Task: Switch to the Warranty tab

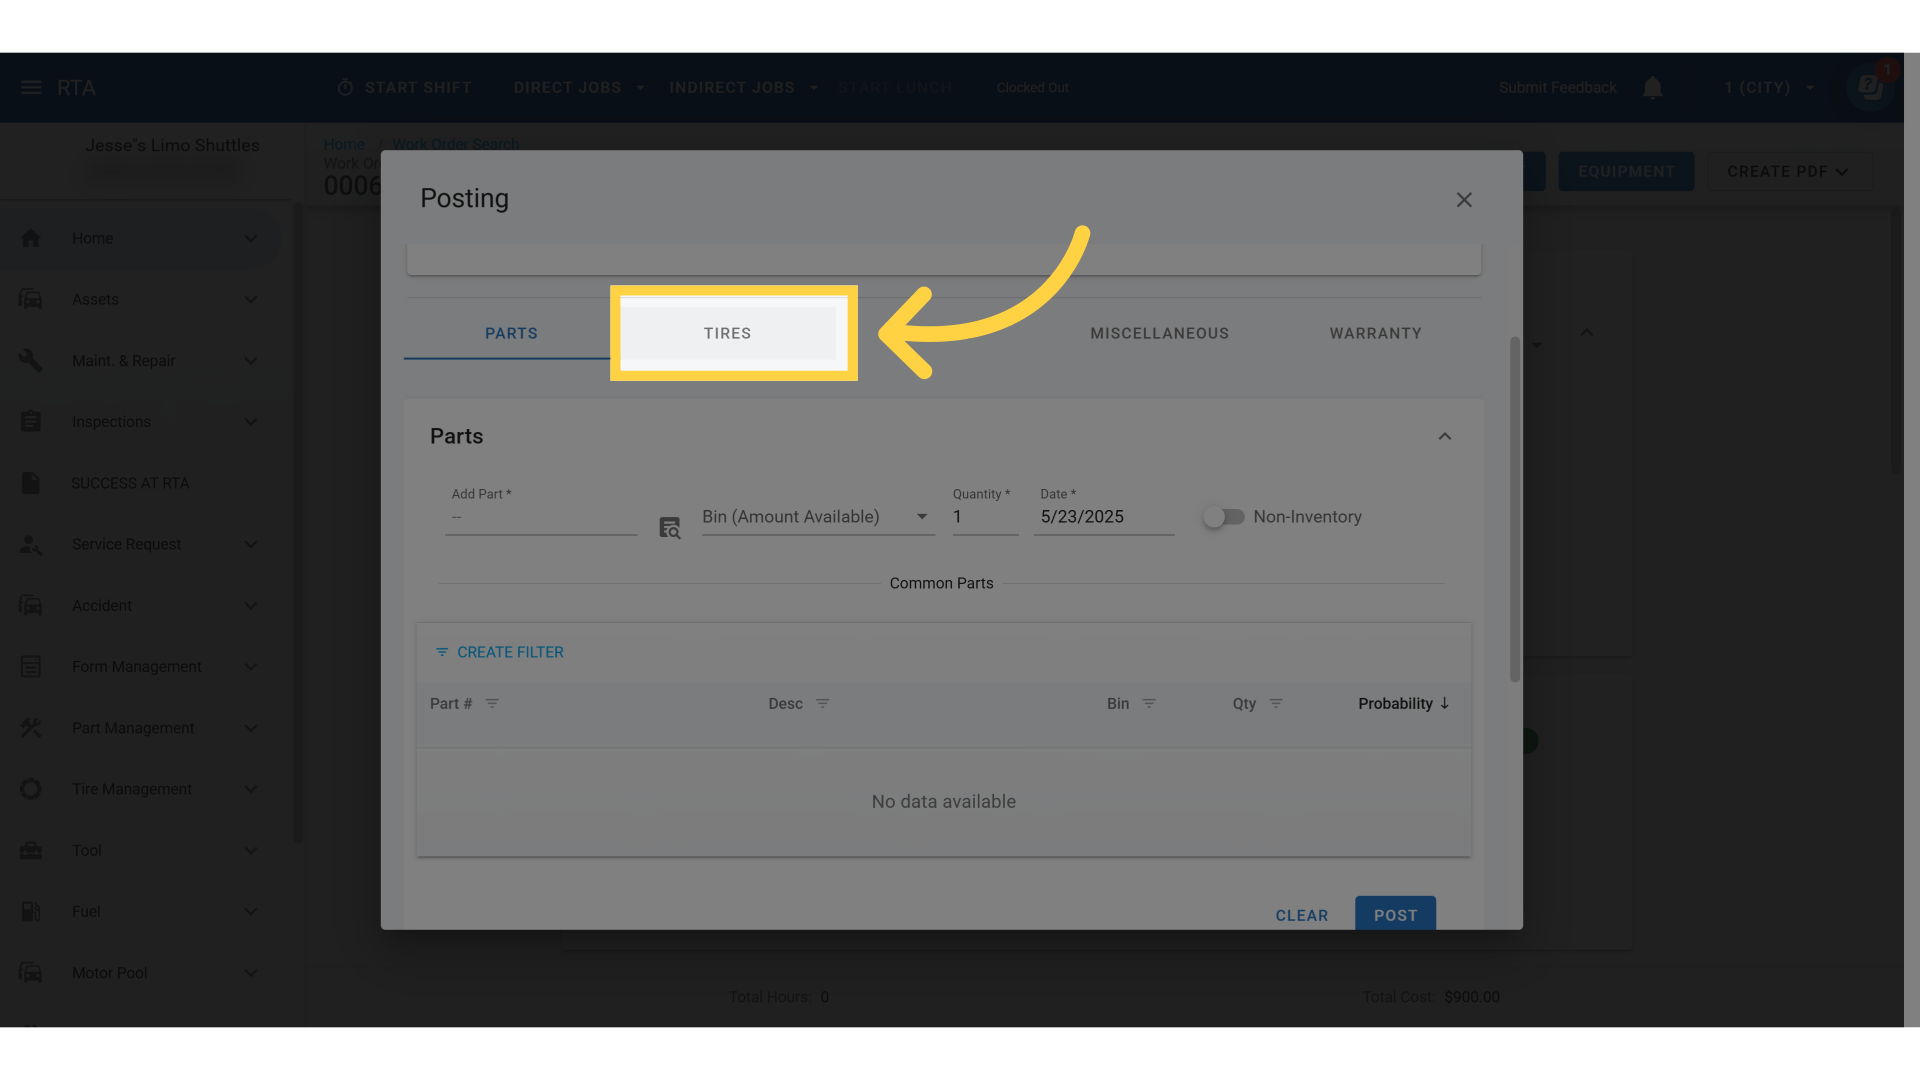Action: point(1375,333)
